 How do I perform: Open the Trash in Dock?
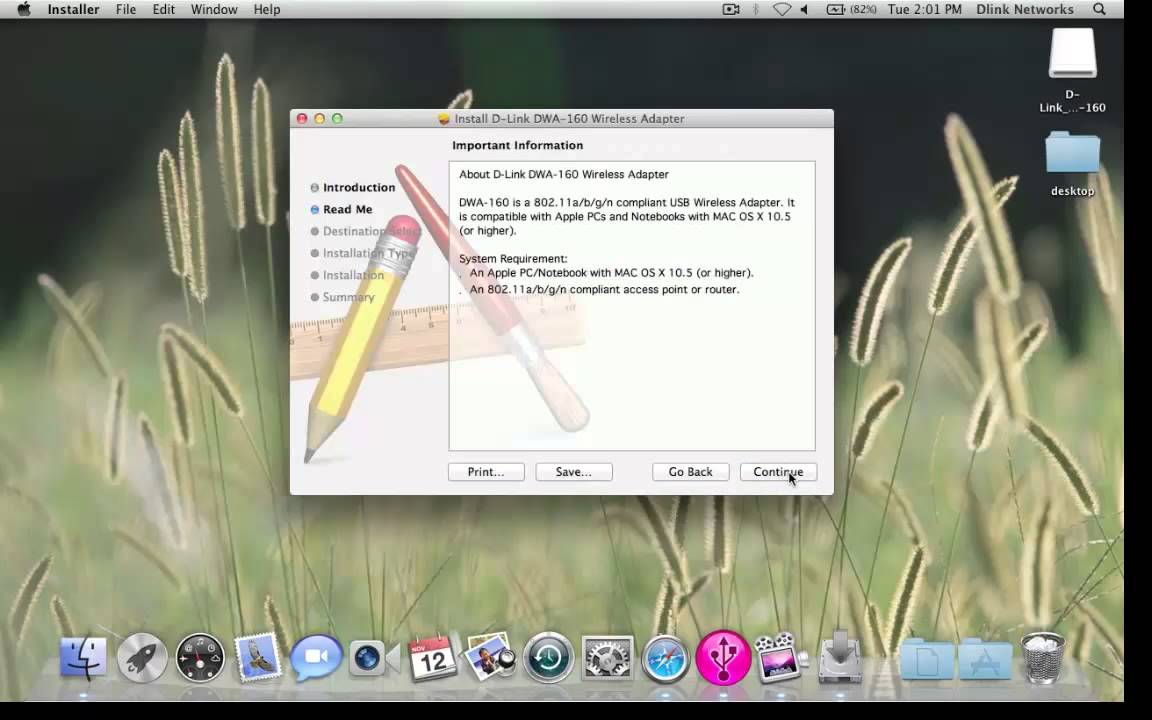tap(1043, 658)
